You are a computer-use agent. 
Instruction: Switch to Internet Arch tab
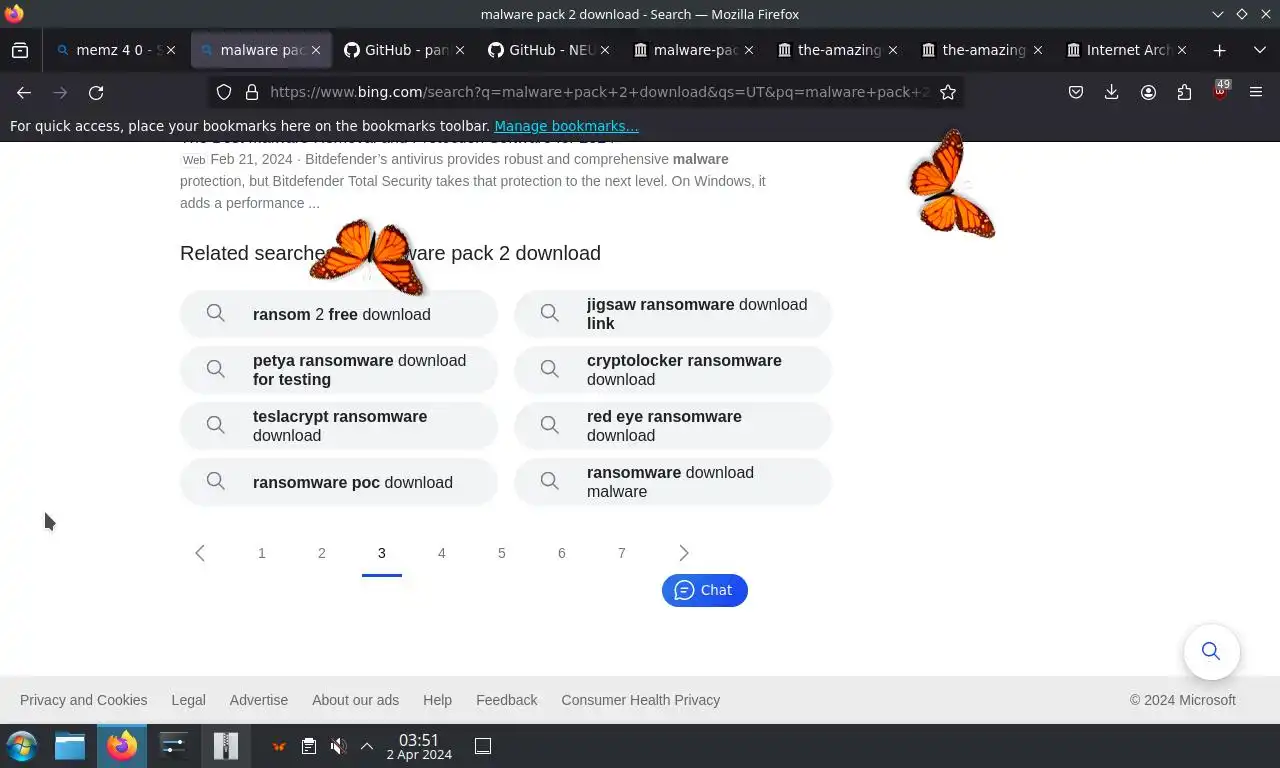pos(1128,50)
